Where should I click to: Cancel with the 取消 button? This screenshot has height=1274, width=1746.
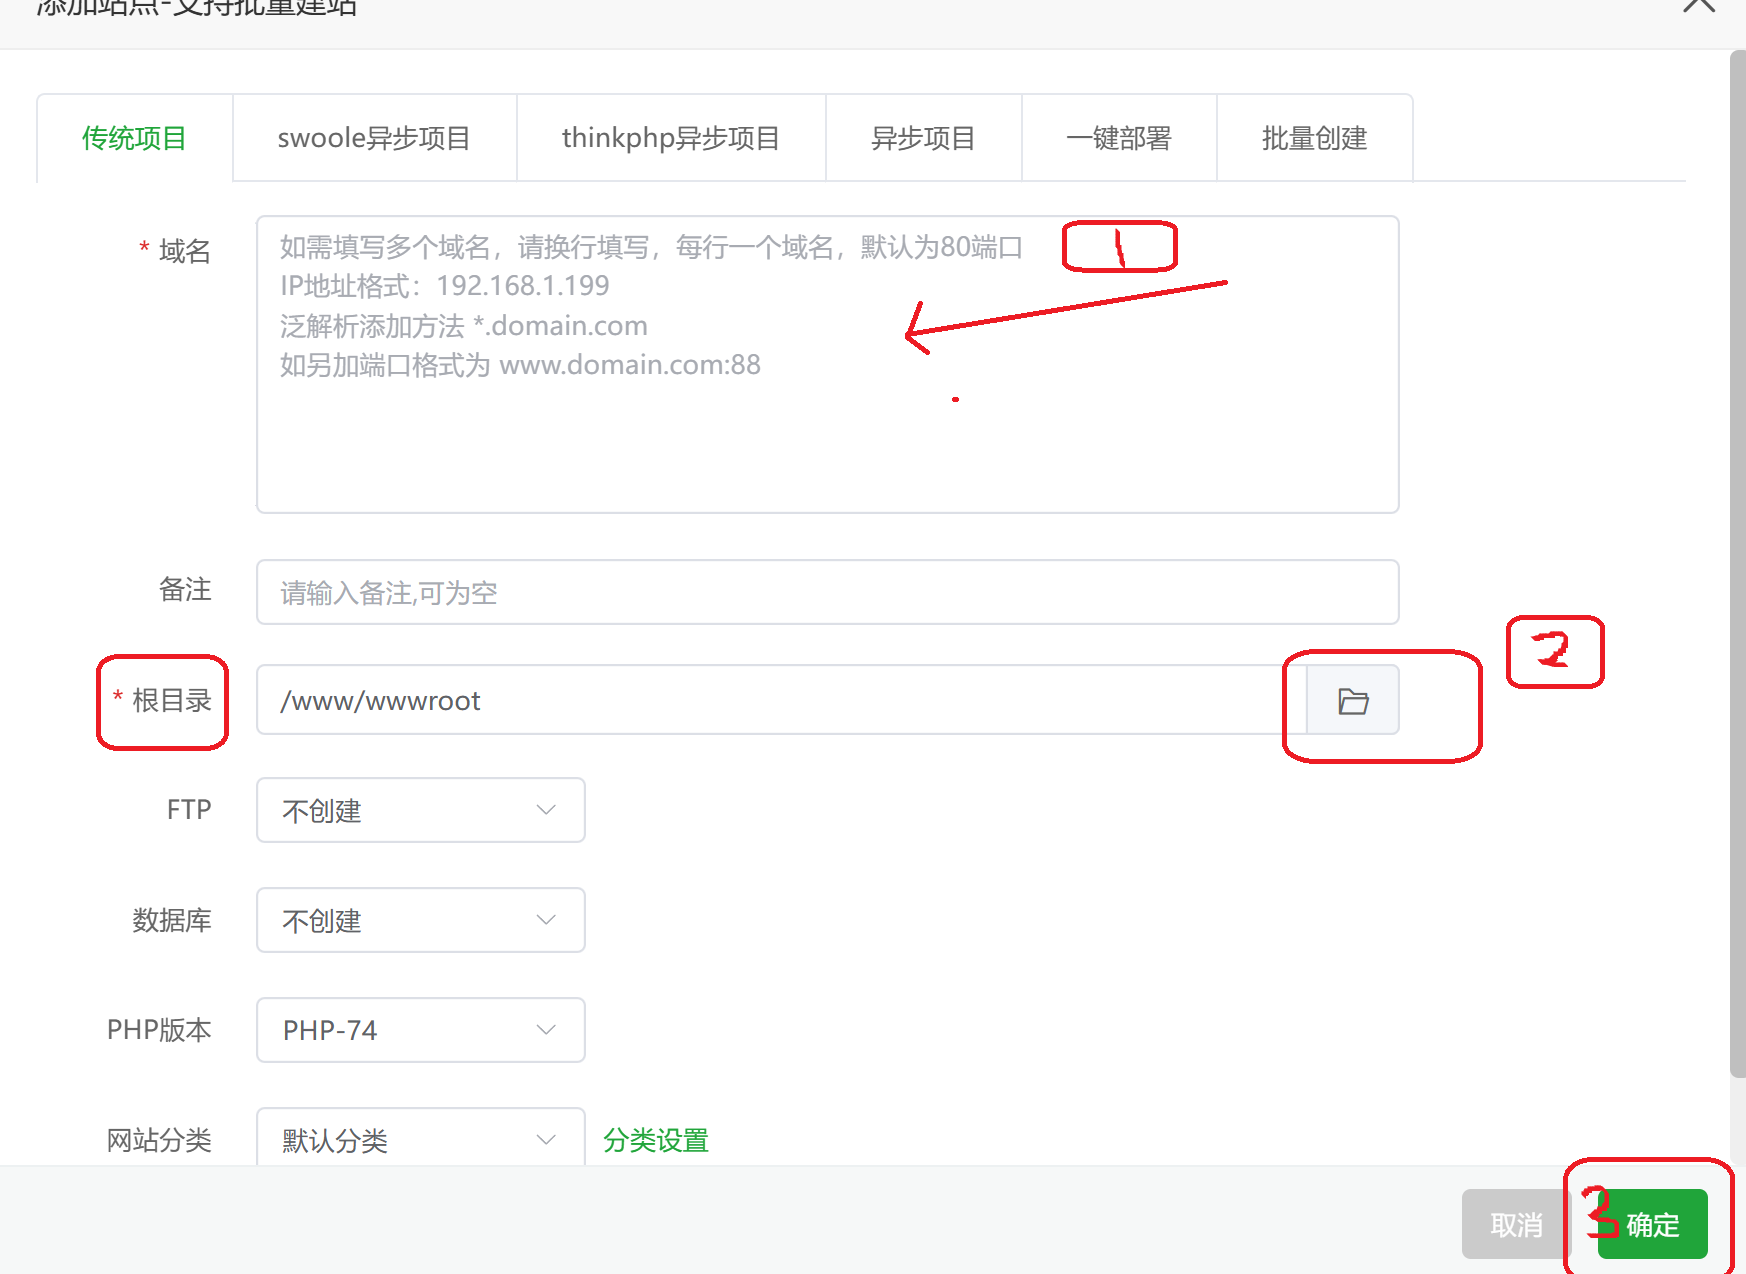tap(1516, 1224)
